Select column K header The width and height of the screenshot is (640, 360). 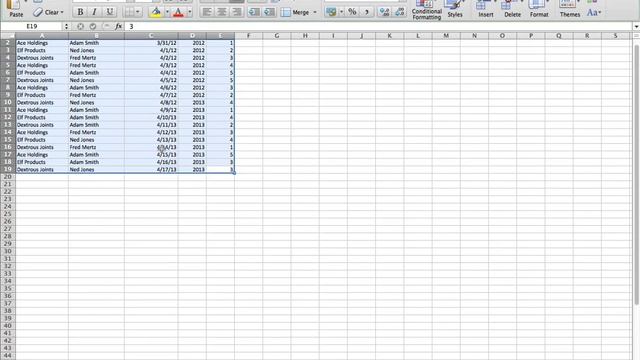(389, 36)
